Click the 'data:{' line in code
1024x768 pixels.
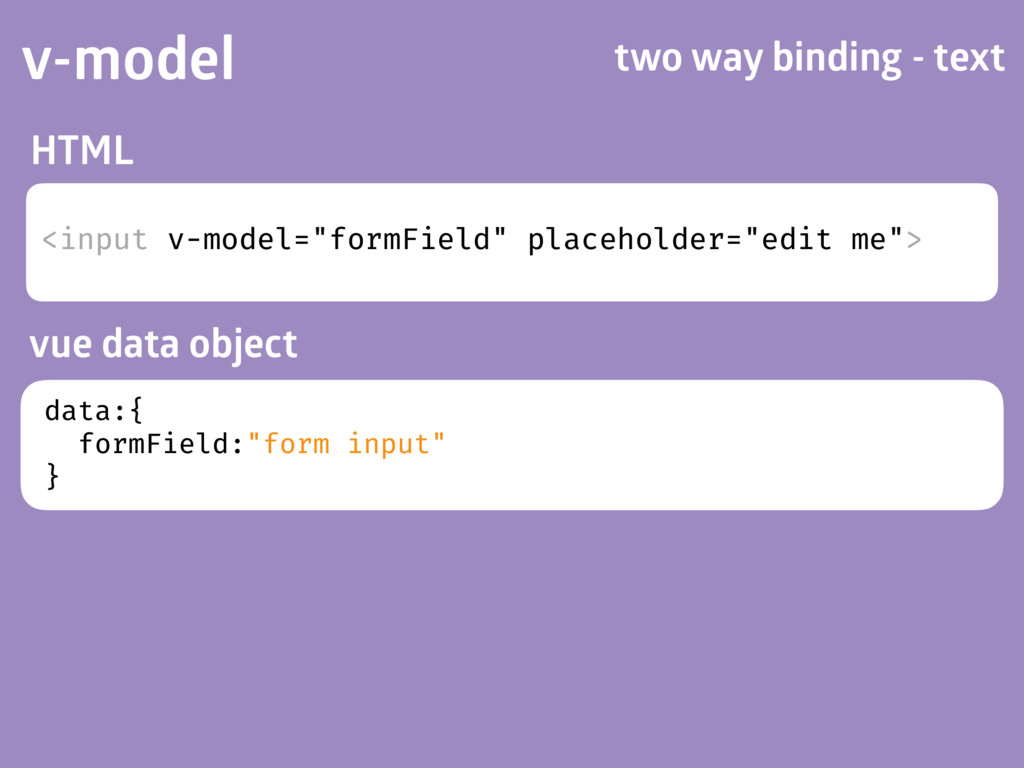93,411
